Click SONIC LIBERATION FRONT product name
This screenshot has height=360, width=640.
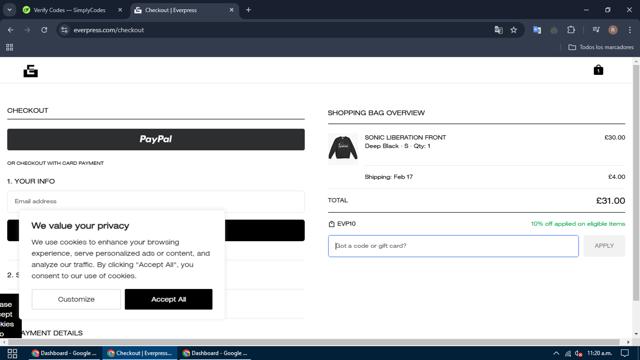pos(405,138)
